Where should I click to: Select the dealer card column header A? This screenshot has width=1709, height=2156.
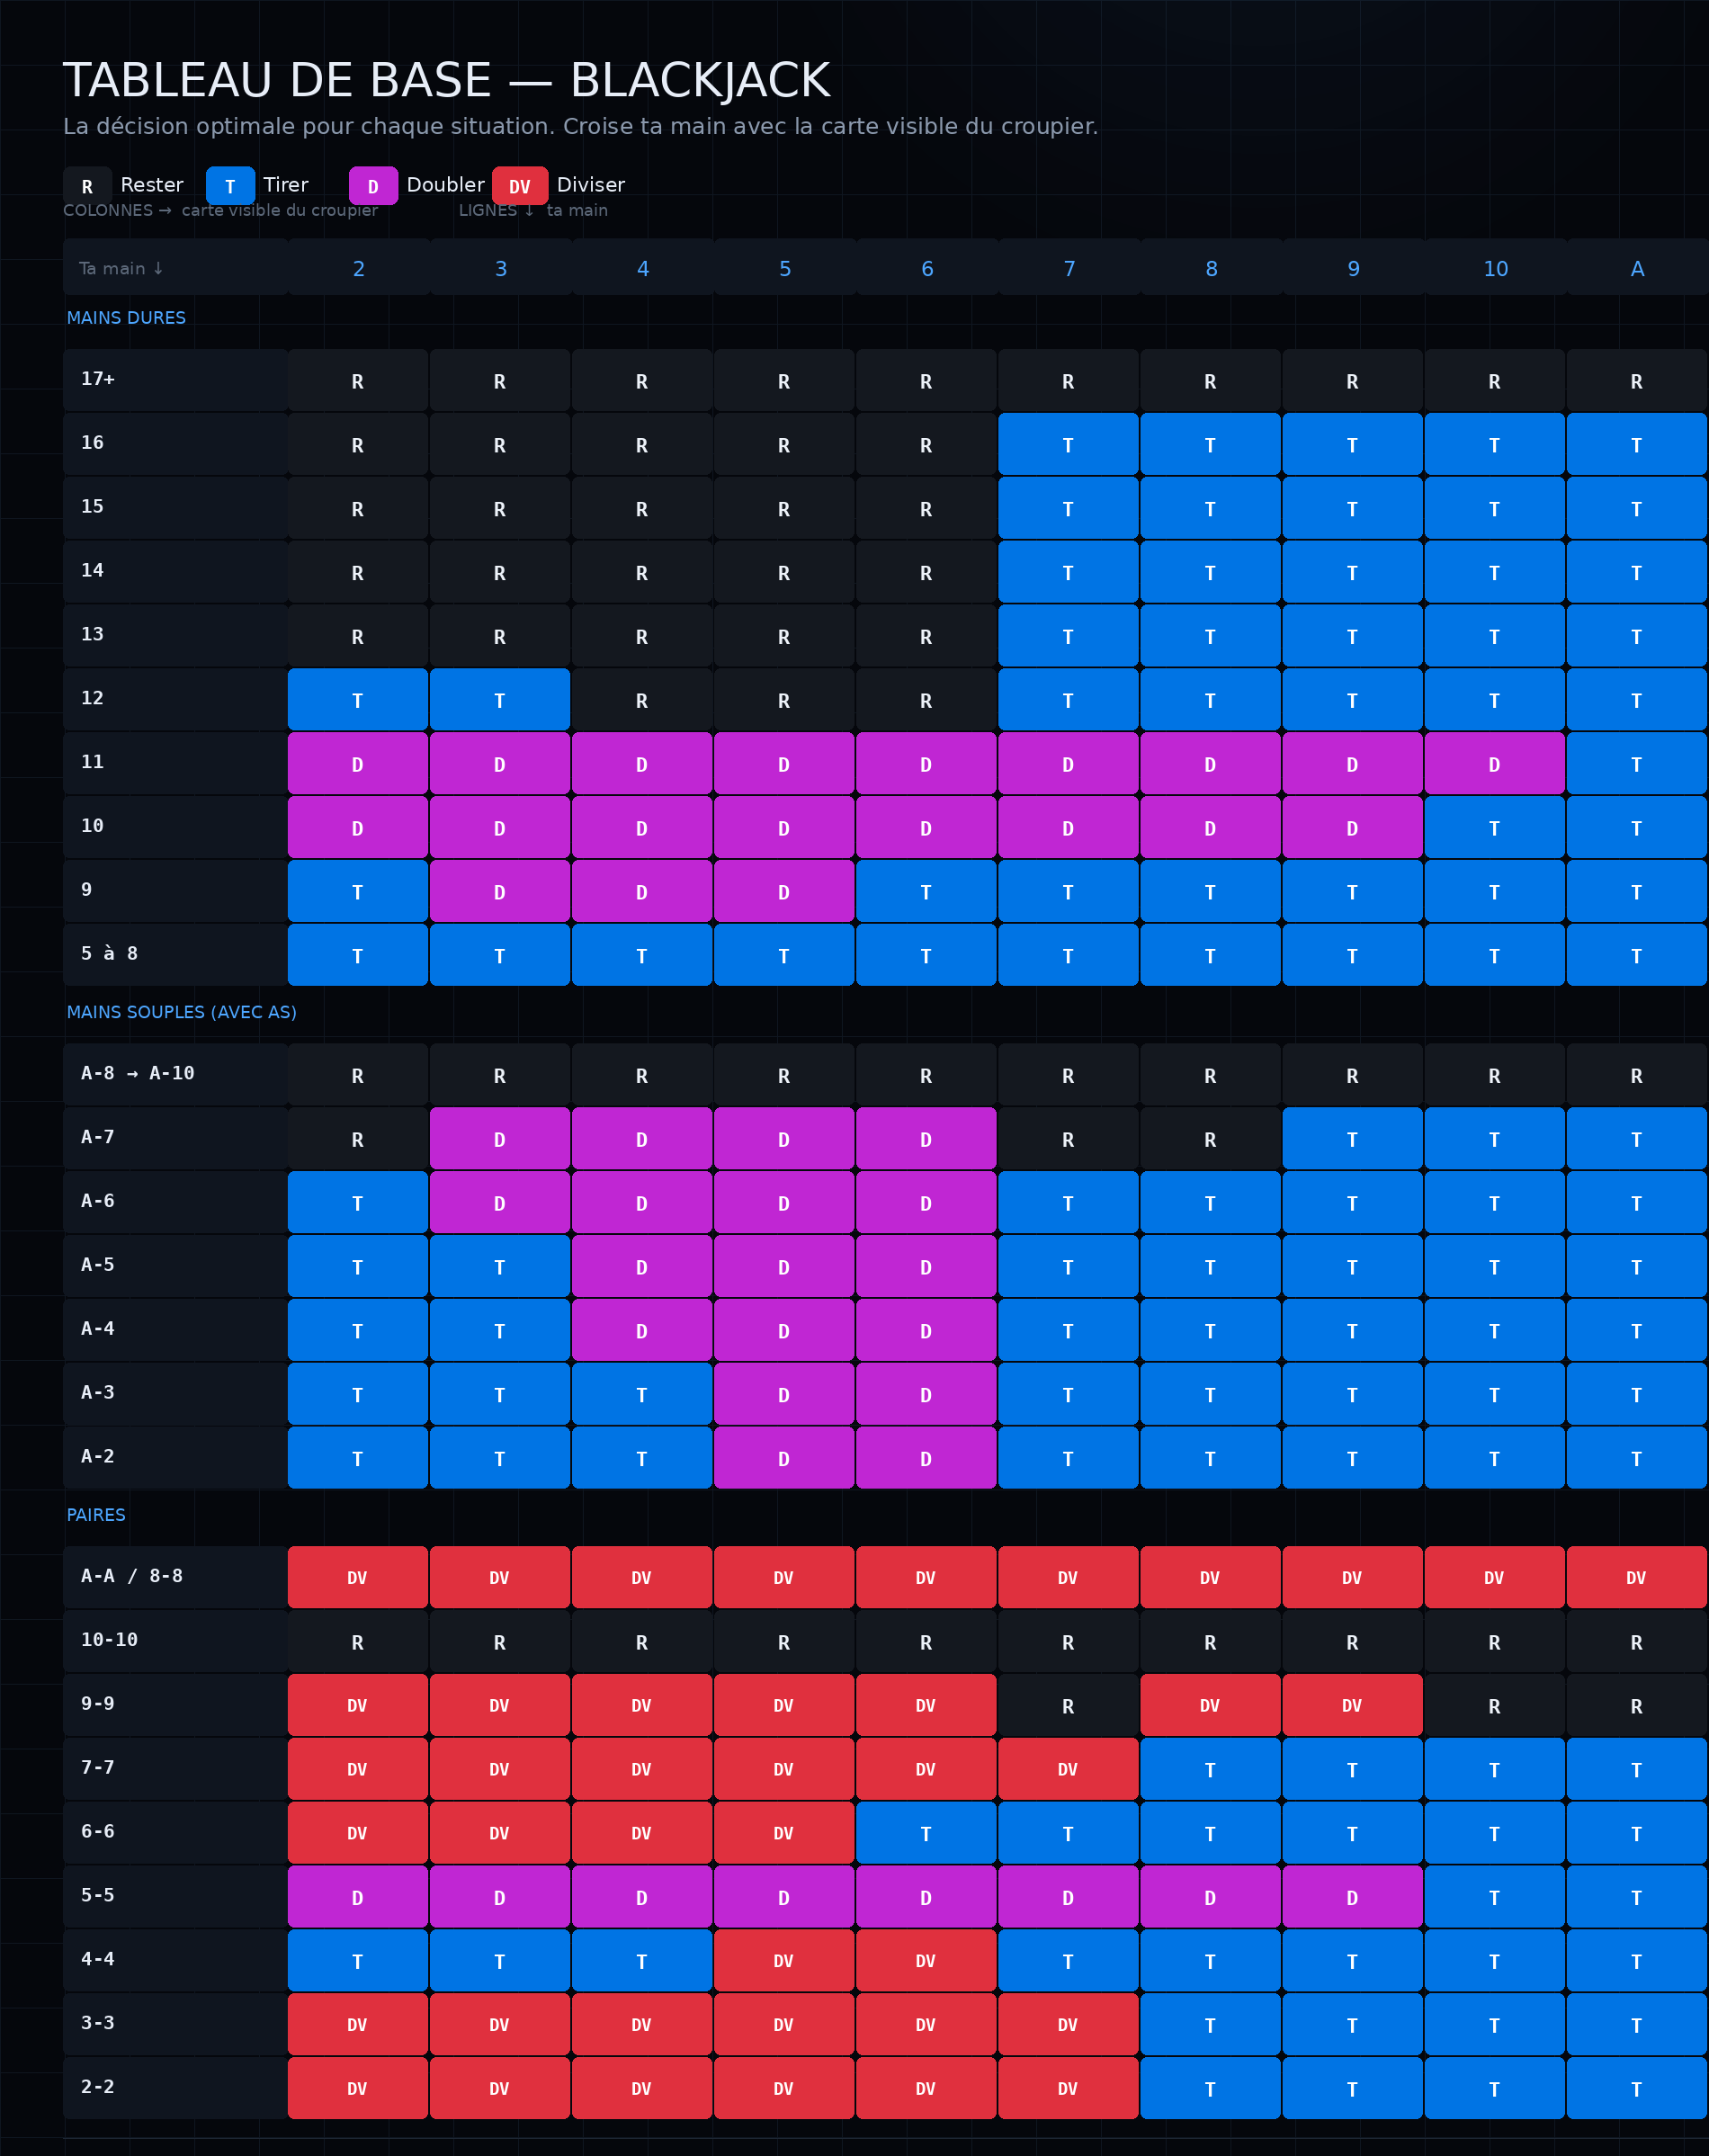point(1636,268)
